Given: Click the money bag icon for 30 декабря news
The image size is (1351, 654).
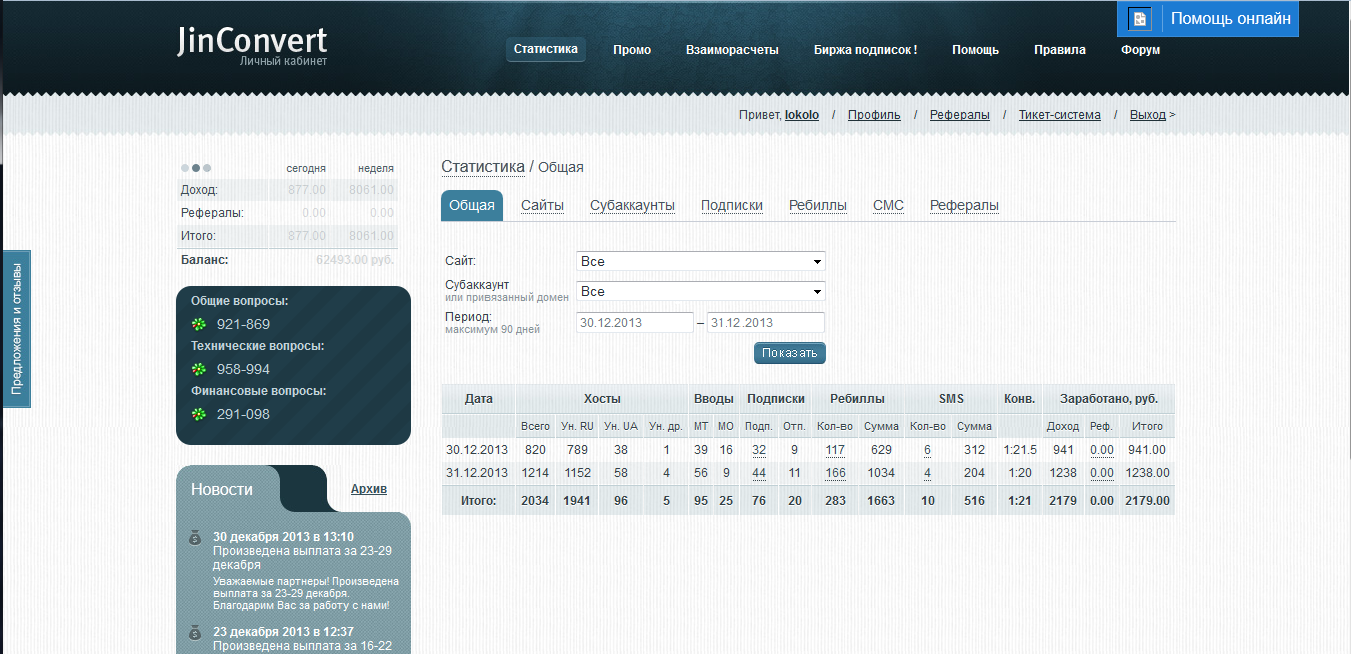Looking at the screenshot, I should pos(196,538).
